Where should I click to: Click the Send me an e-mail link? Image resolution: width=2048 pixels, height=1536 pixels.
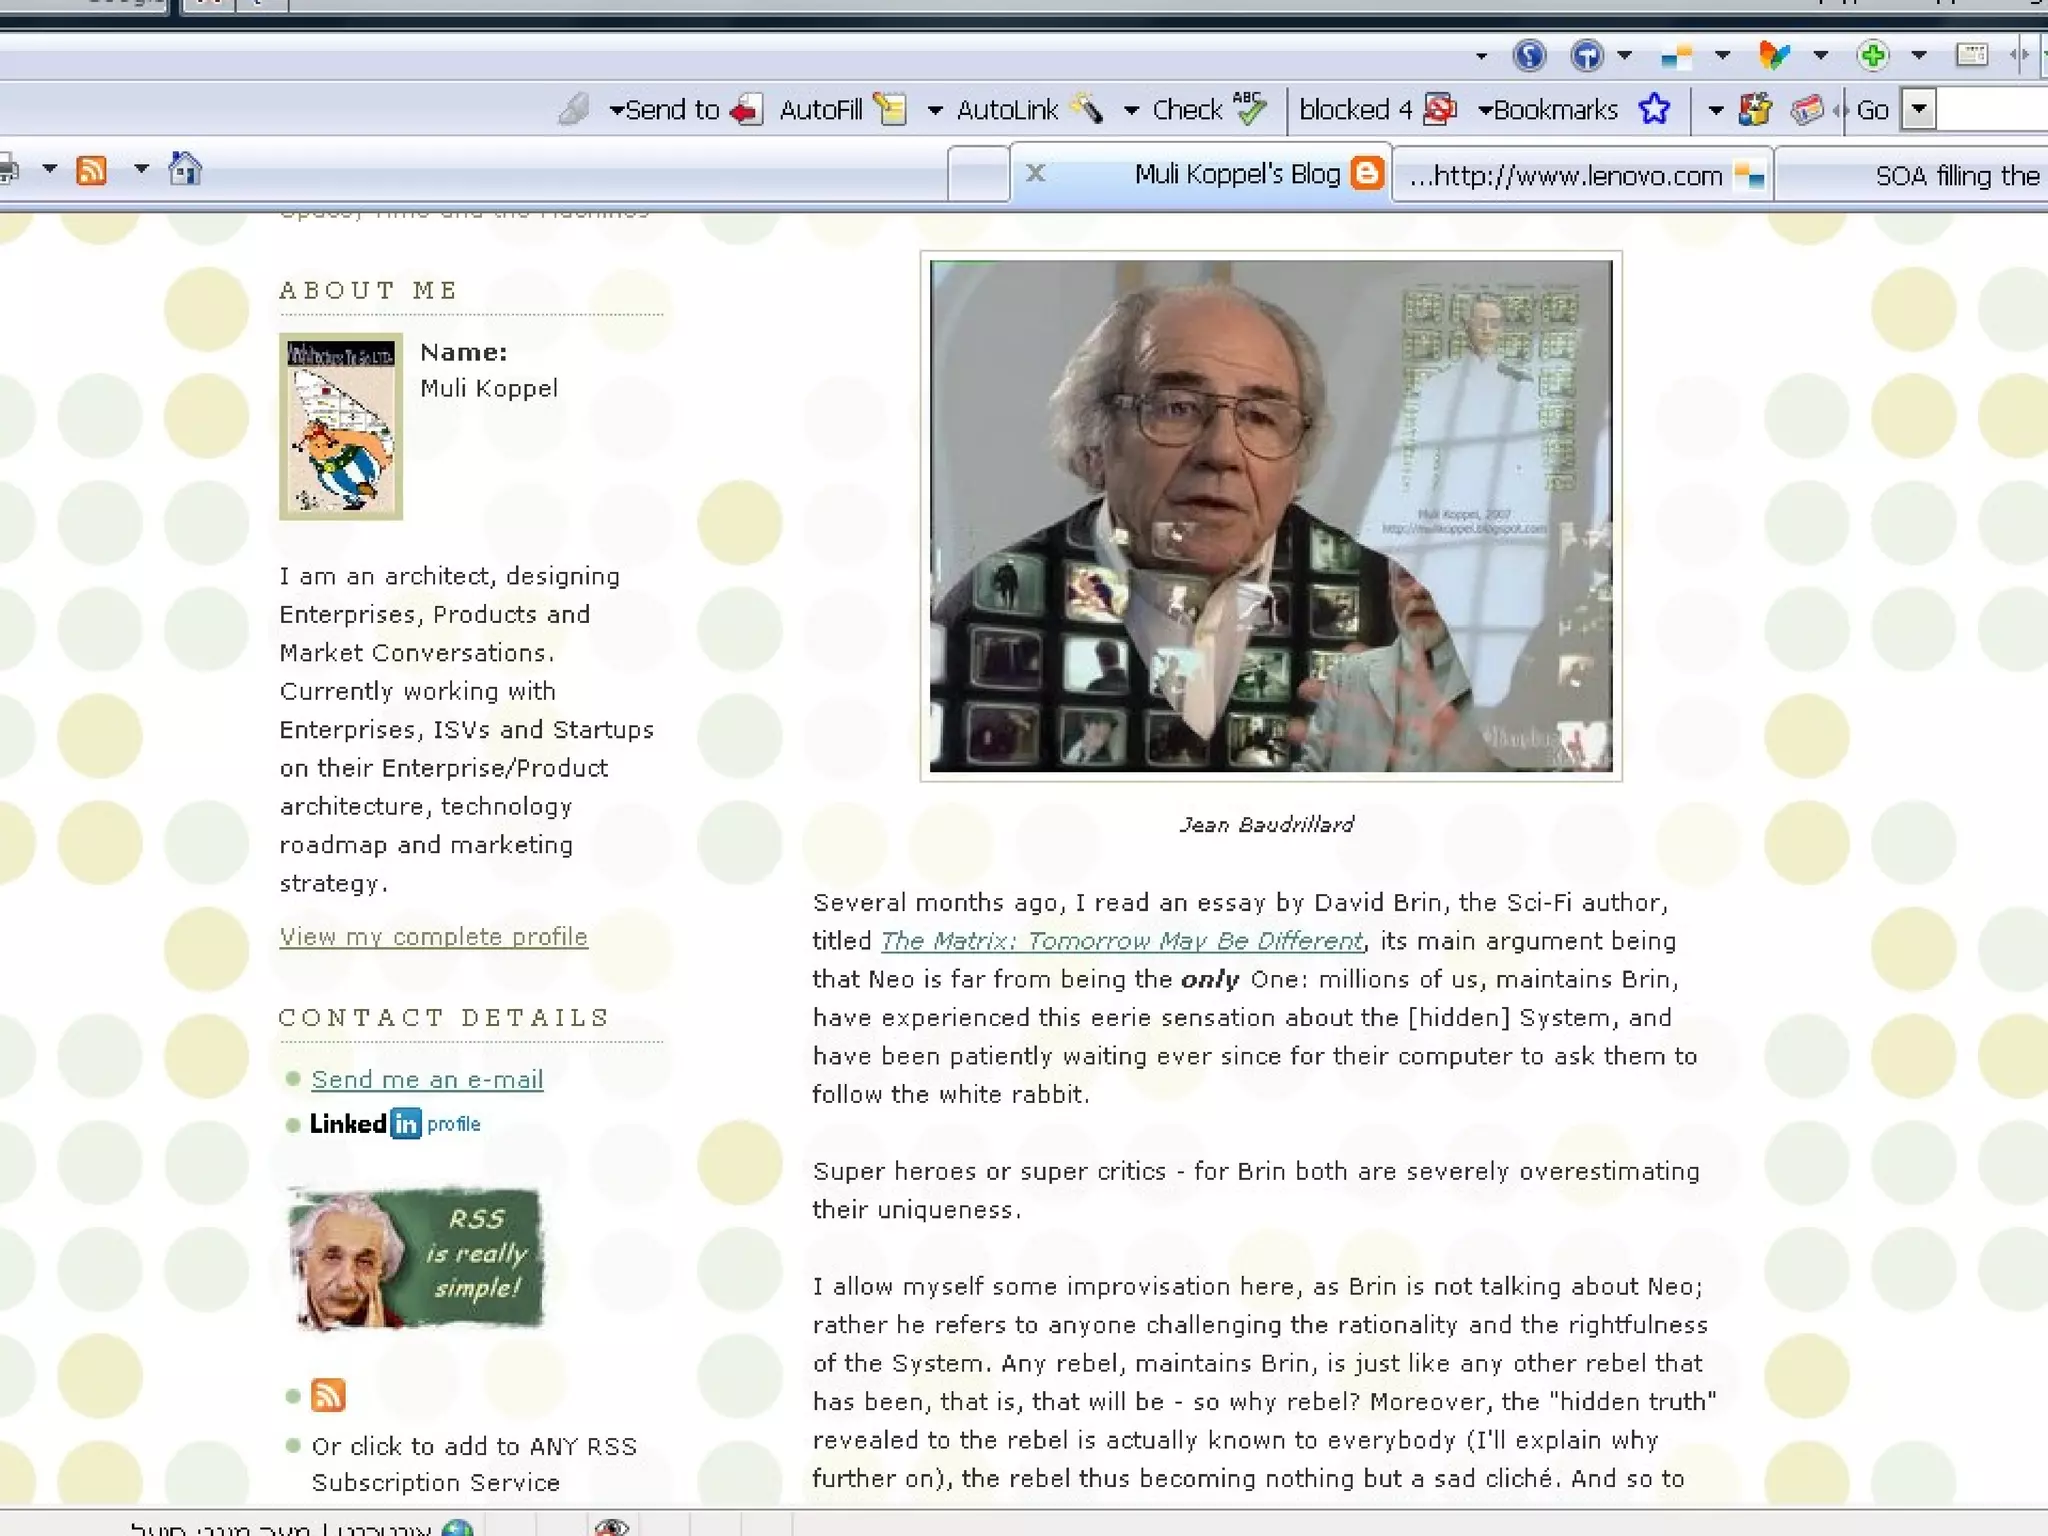[427, 1080]
